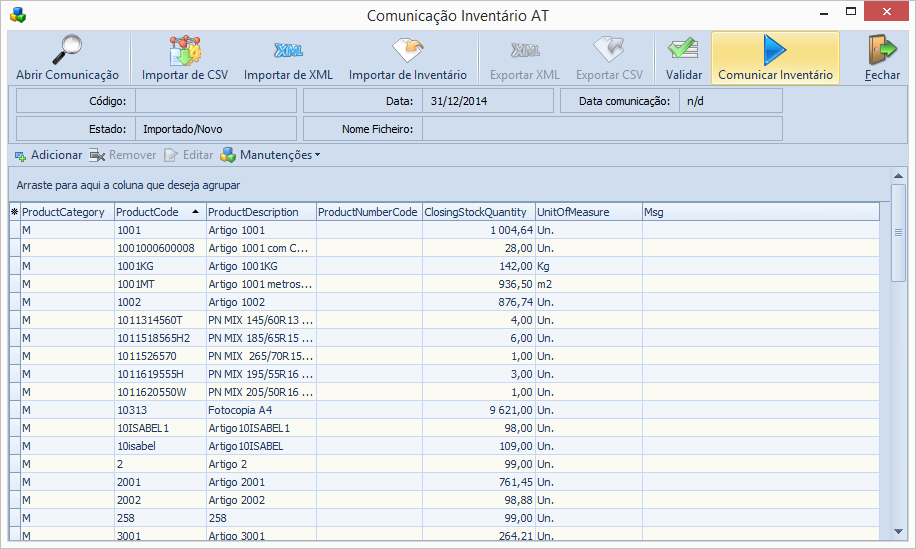Click the Editar pencil icon
The width and height of the screenshot is (916, 549).
click(x=171, y=155)
